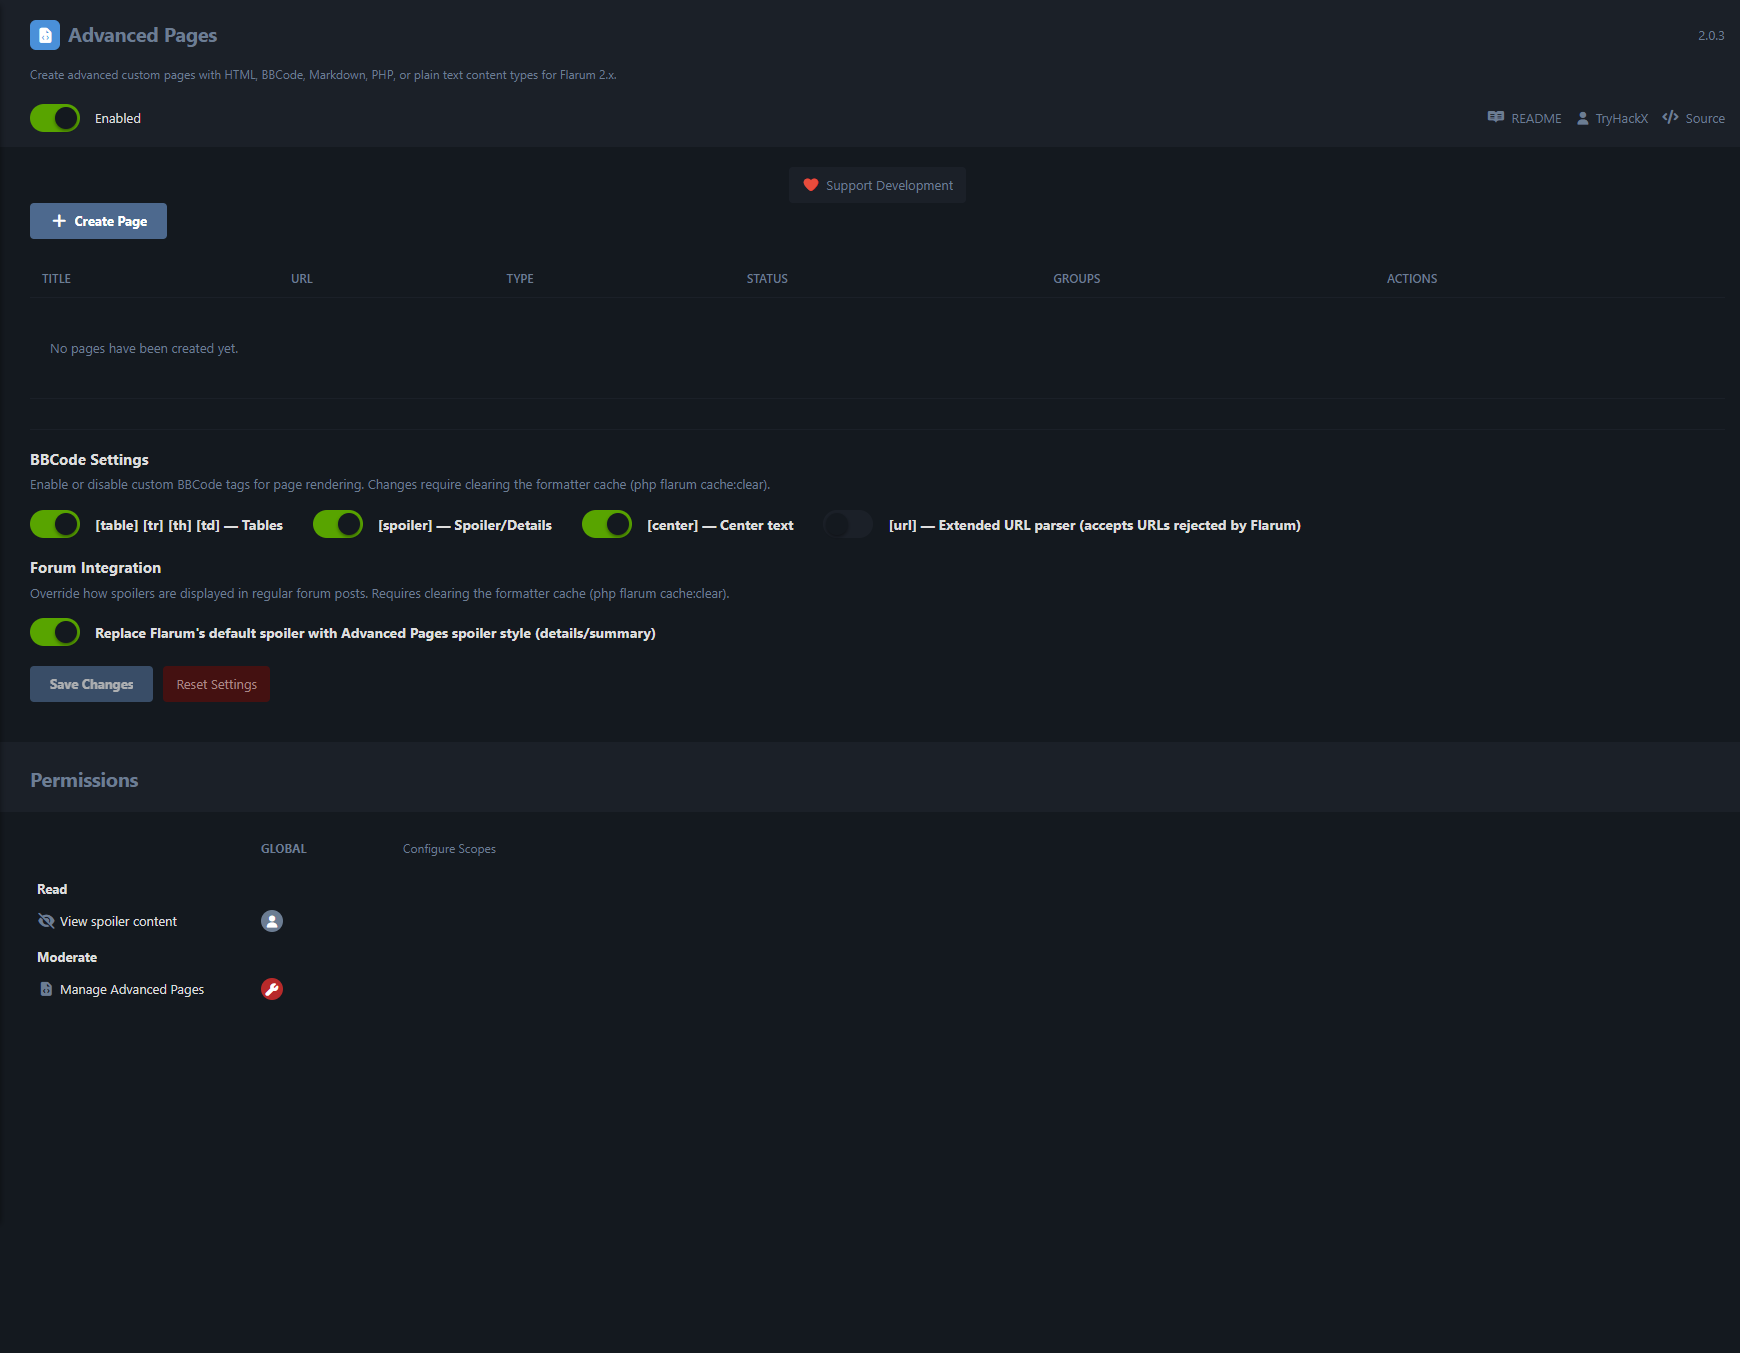Click Save Changes button

(x=91, y=684)
